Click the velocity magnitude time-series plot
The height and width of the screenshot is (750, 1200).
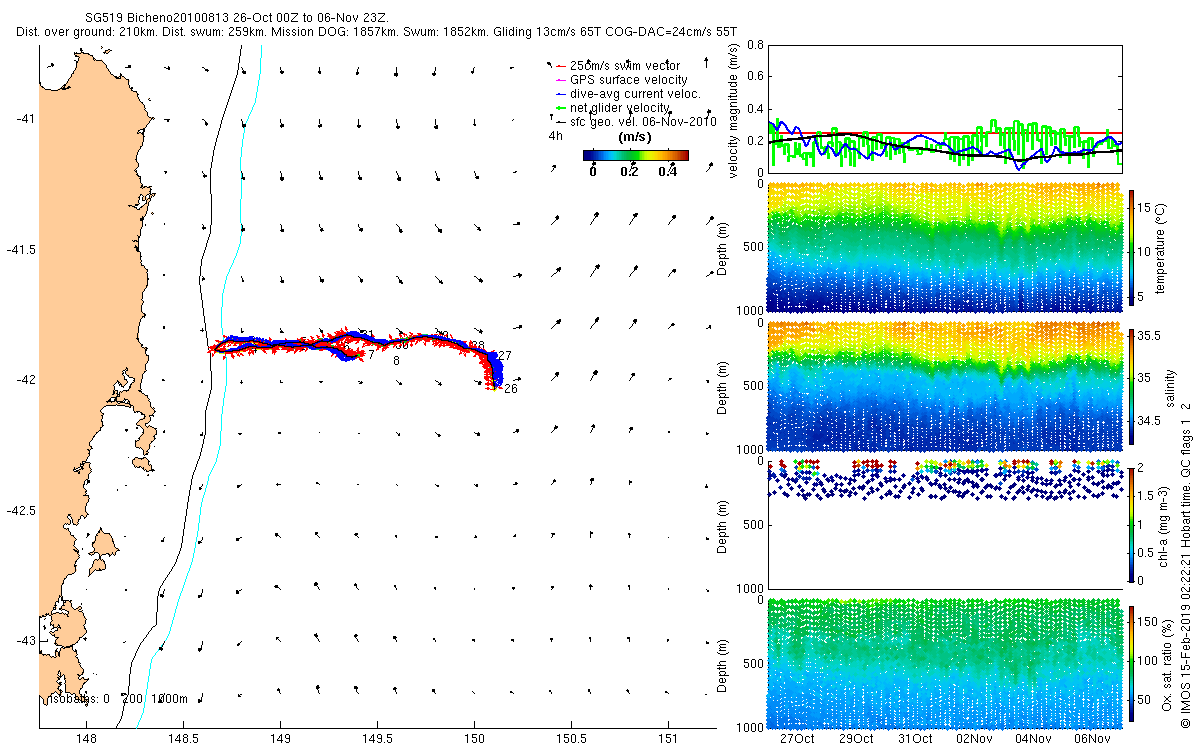point(945,109)
